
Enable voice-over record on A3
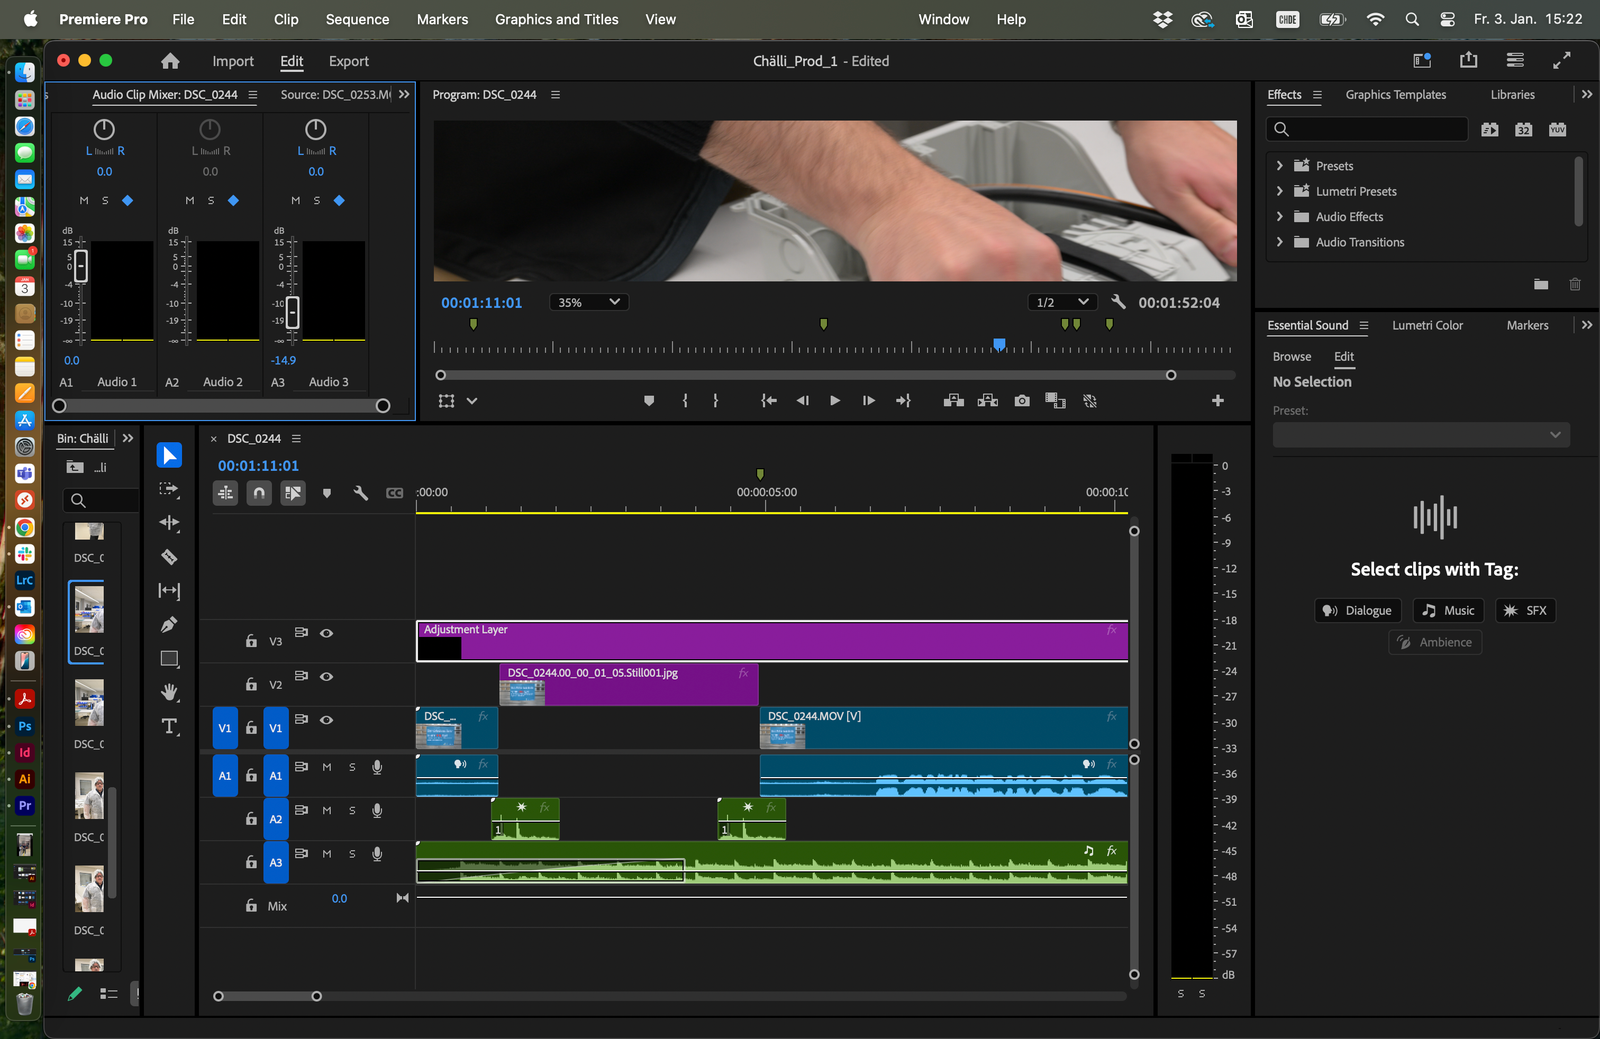tap(377, 854)
